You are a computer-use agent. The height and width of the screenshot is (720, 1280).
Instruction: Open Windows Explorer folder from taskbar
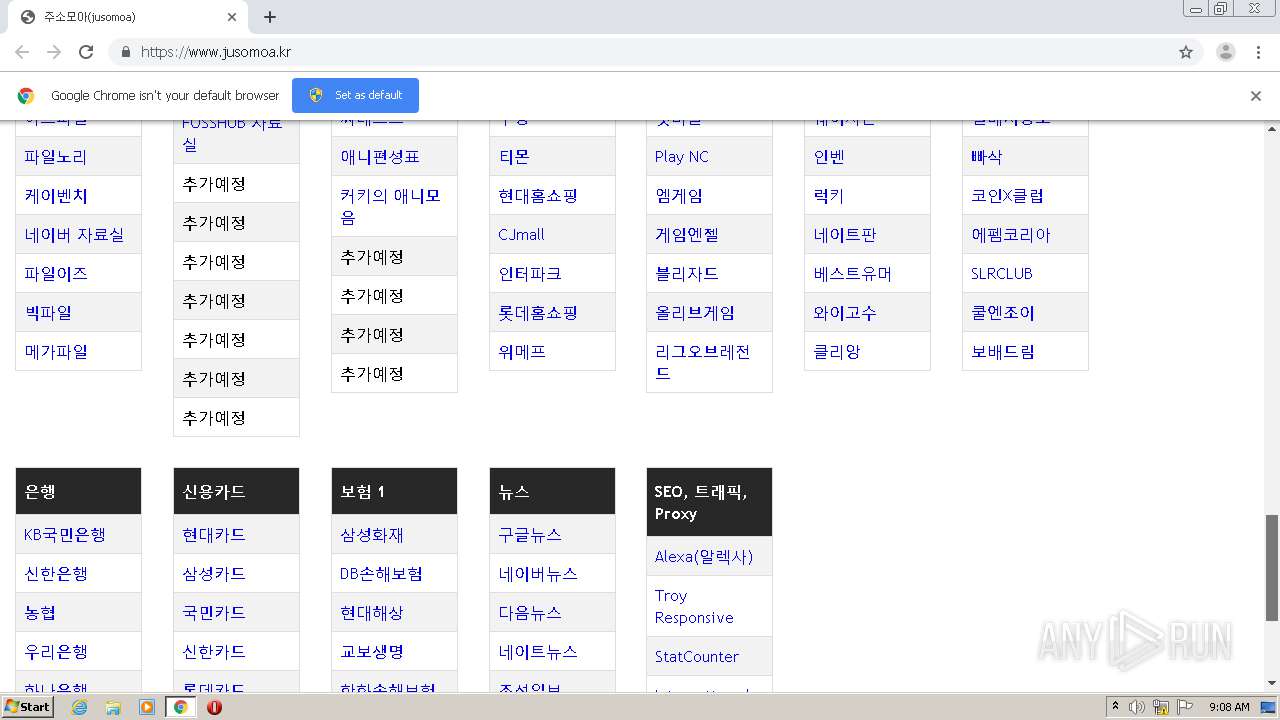113,707
